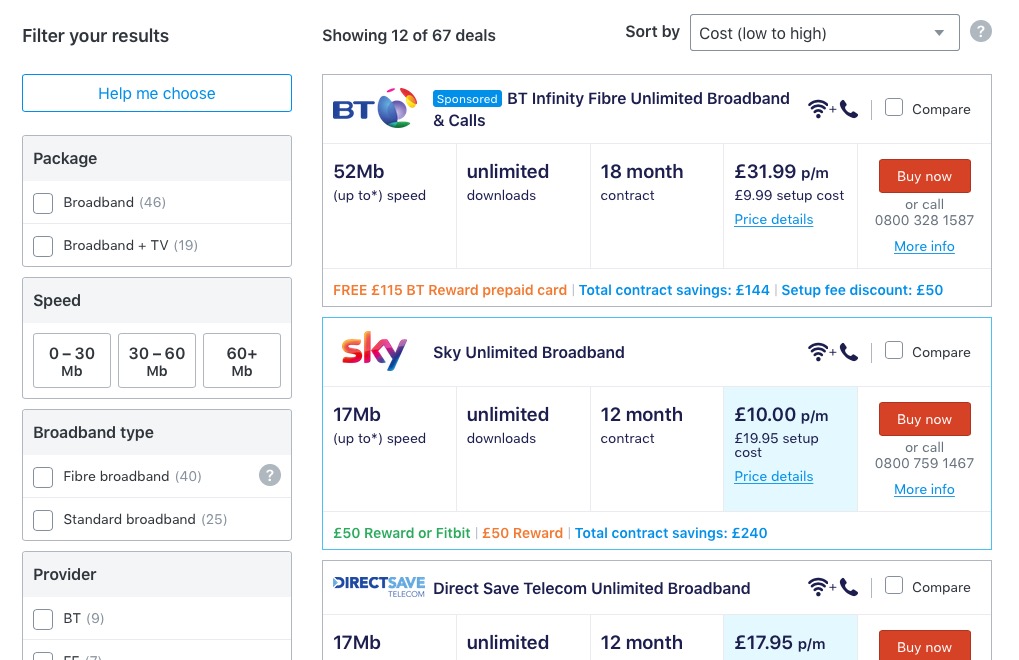Tick the Broadband + TV package checkbox
Viewport: 1019px width, 660px height.
click(x=43, y=246)
